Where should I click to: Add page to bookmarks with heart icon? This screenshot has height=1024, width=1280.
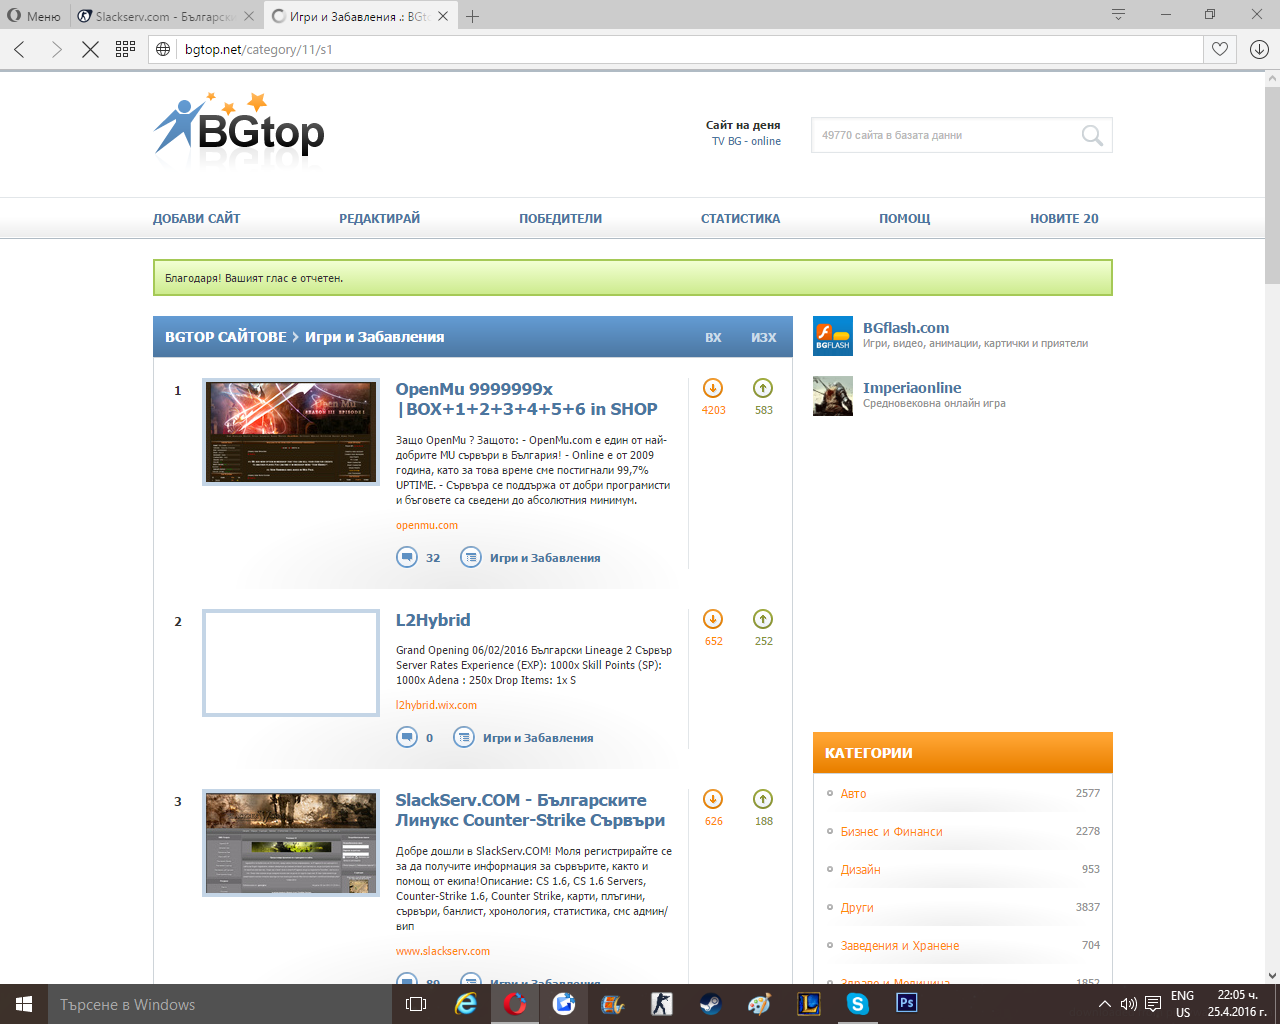(x=1220, y=49)
